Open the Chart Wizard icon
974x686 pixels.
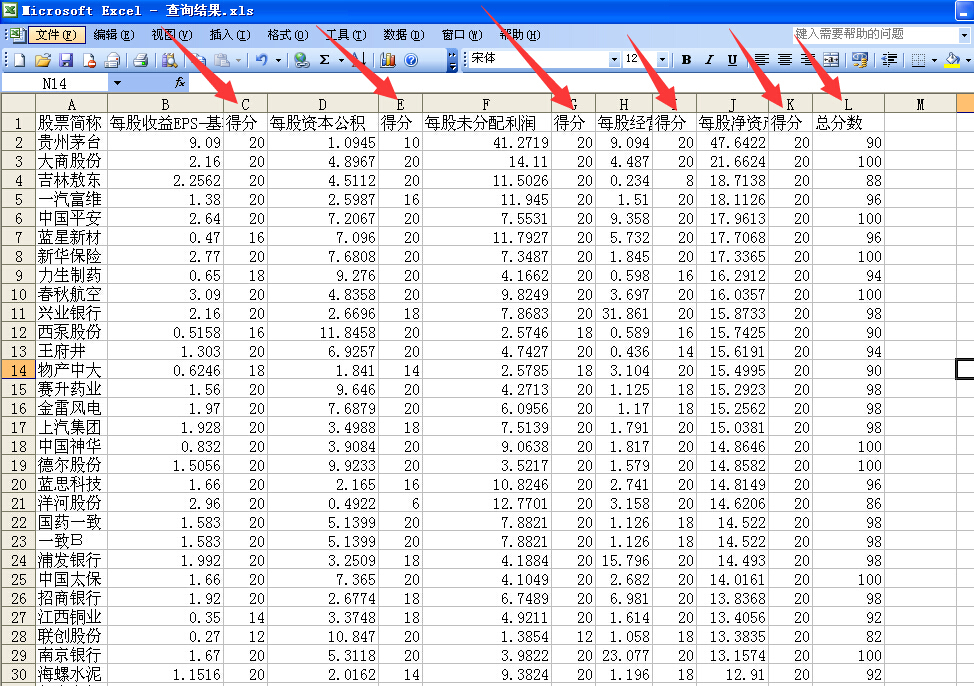388,60
